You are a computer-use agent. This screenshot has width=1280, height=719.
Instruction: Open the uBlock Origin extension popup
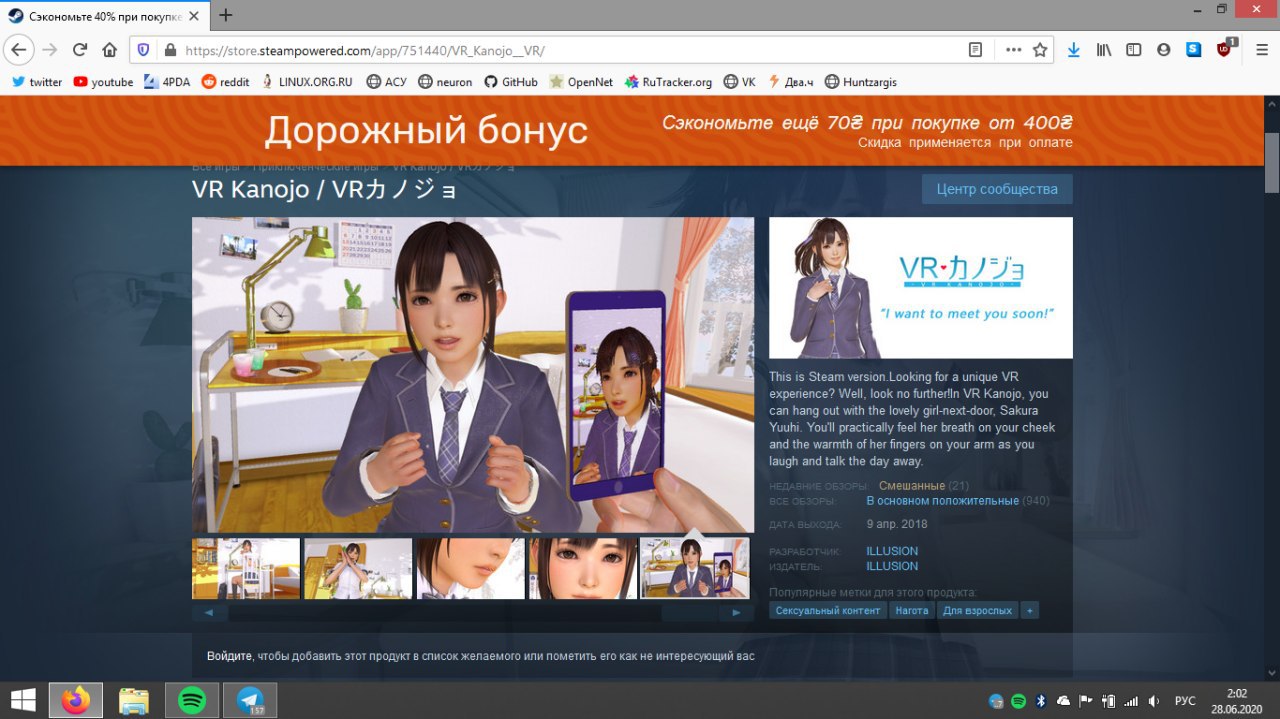[1225, 49]
